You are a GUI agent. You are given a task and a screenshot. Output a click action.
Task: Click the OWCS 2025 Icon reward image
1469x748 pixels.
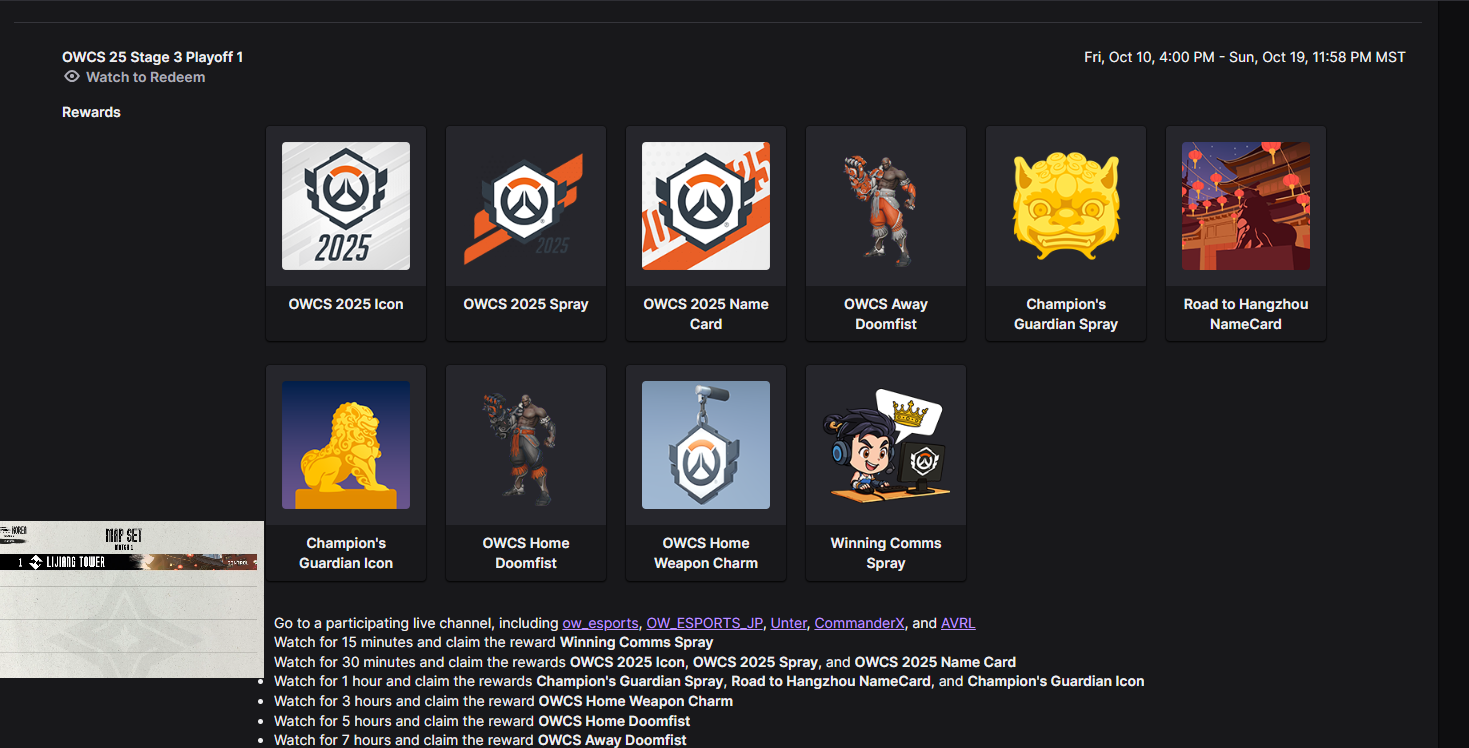[x=346, y=206]
